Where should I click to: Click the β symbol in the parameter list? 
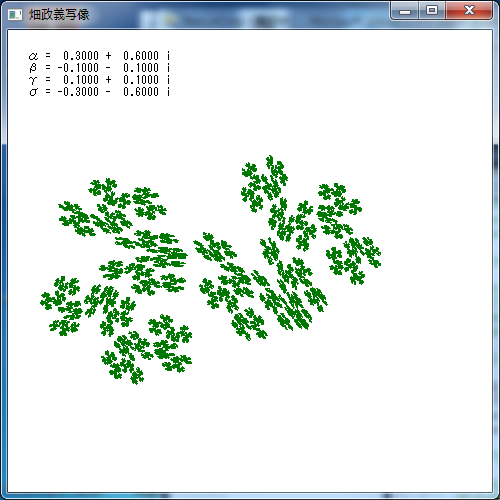(33, 68)
